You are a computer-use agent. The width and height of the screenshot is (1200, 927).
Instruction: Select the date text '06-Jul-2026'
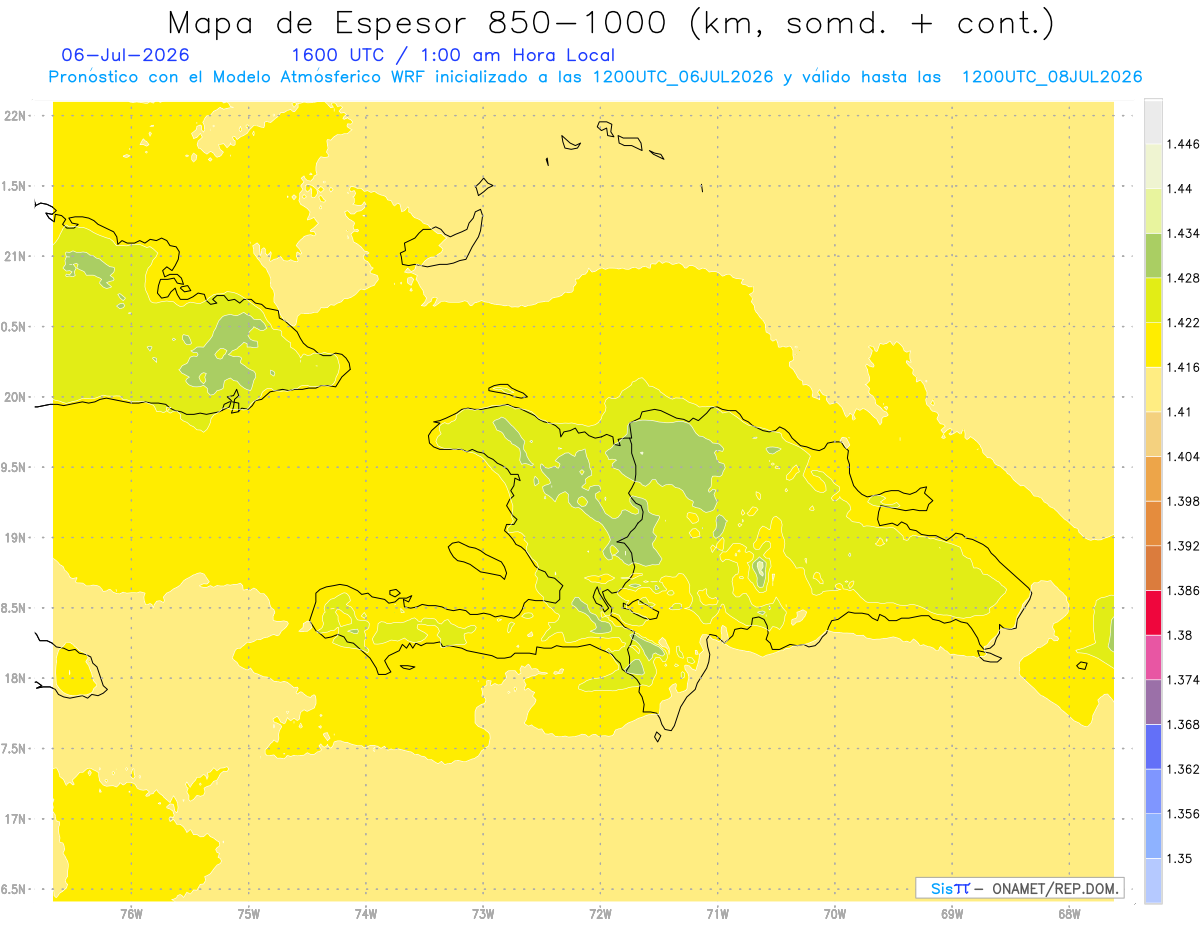pyautogui.click(x=125, y=55)
